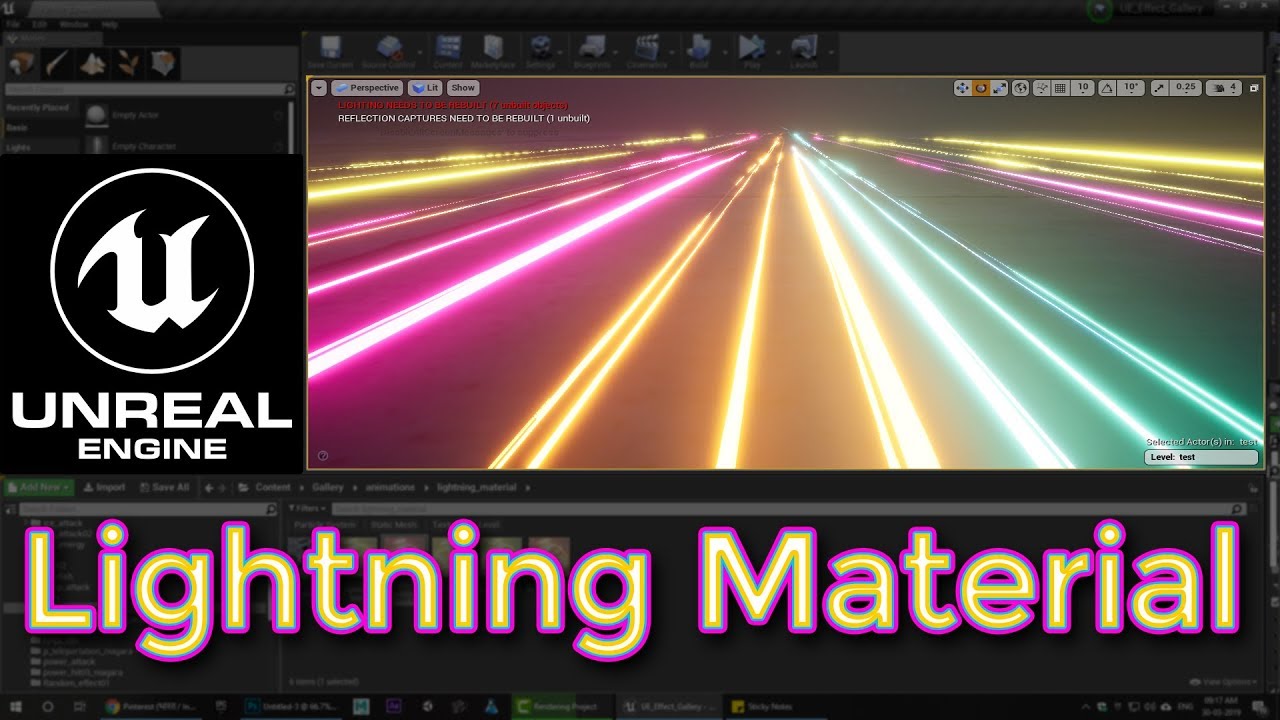
Task: Maximize or restore the viewport
Action: [x=1255, y=88]
